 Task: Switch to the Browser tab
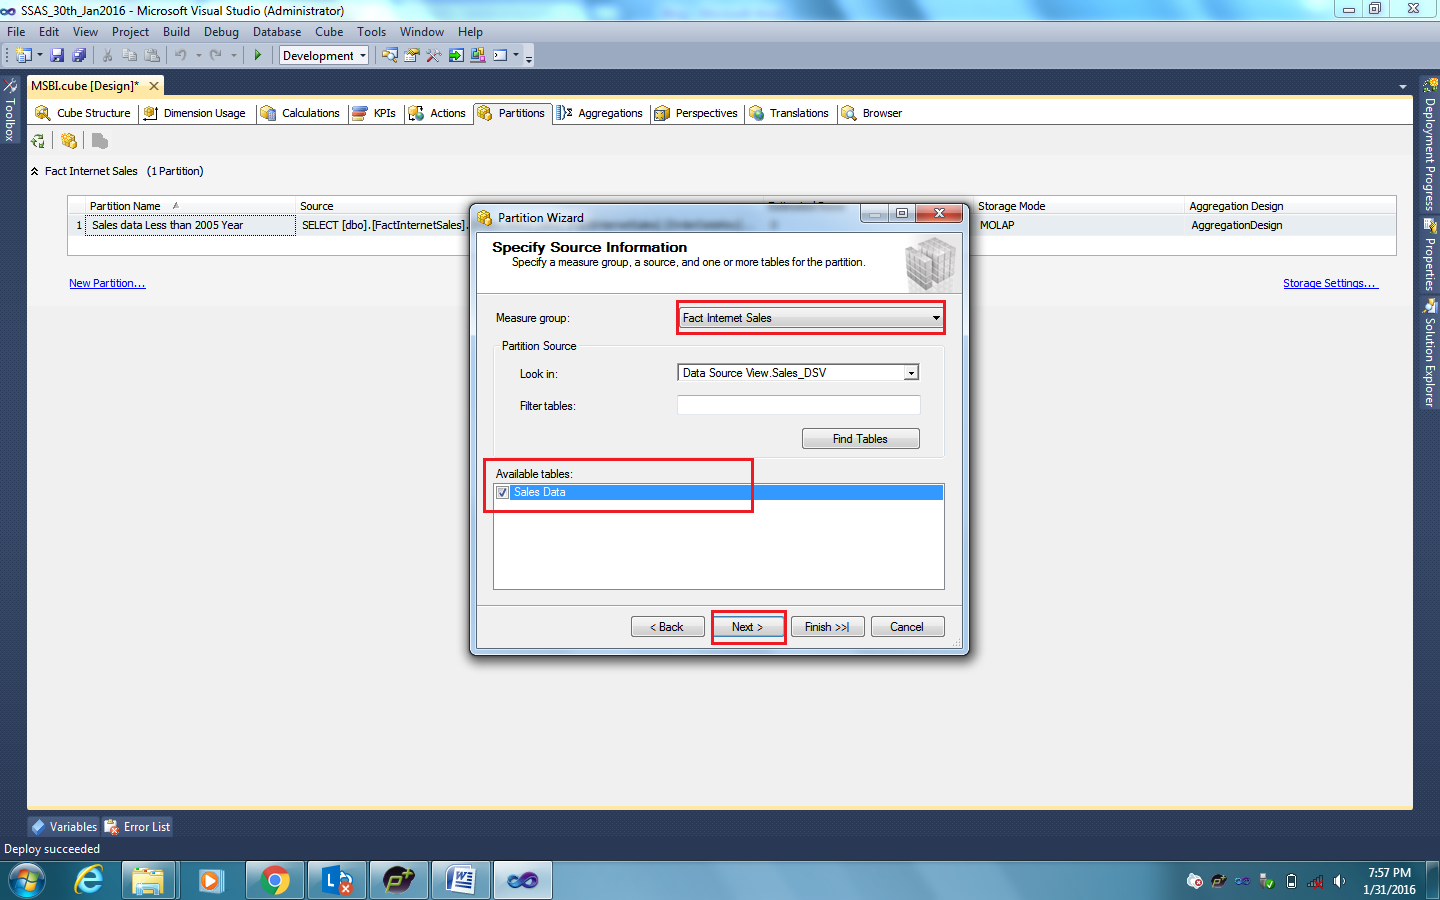pos(871,113)
